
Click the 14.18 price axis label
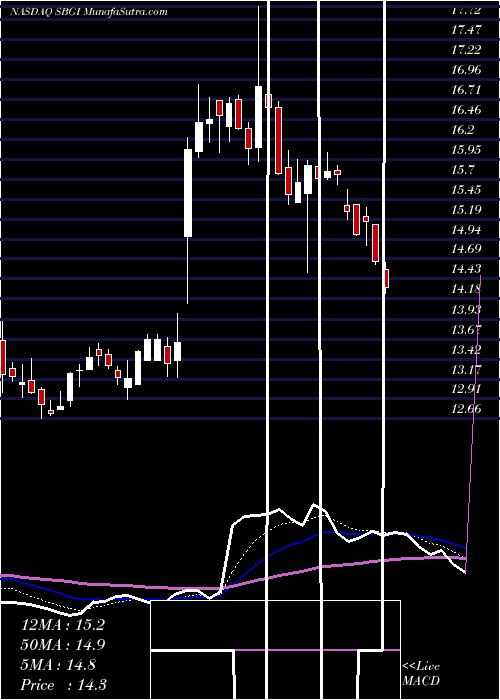[x=466, y=289]
